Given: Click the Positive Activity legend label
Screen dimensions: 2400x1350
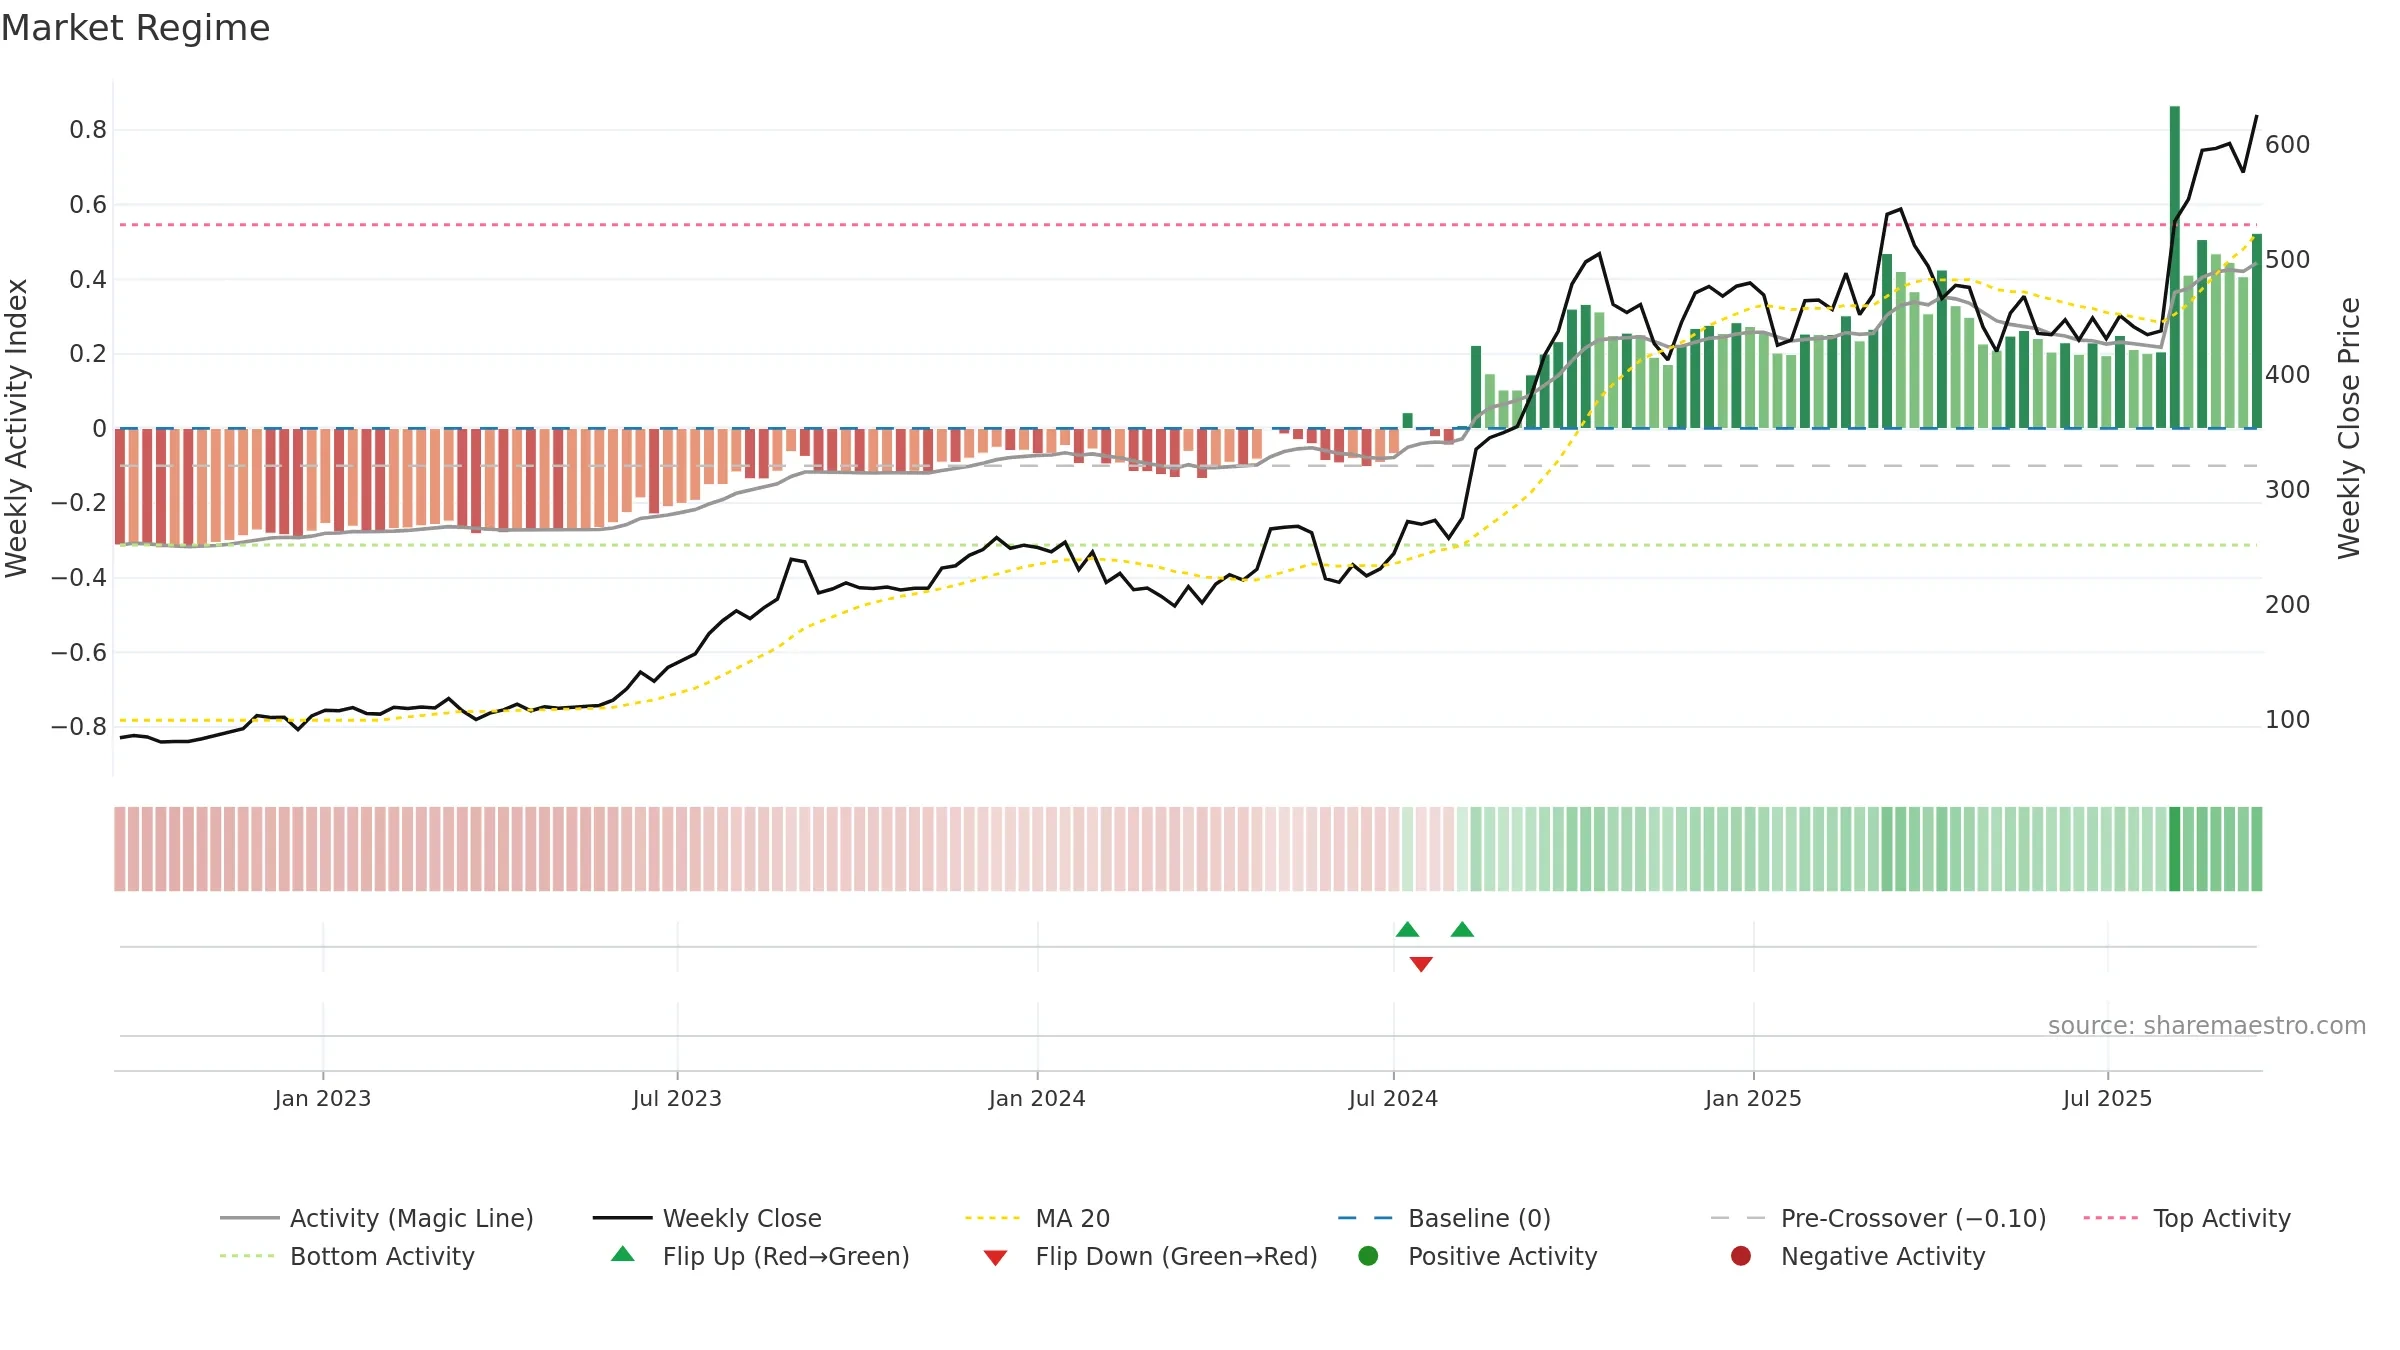Looking at the screenshot, I should (1502, 1256).
